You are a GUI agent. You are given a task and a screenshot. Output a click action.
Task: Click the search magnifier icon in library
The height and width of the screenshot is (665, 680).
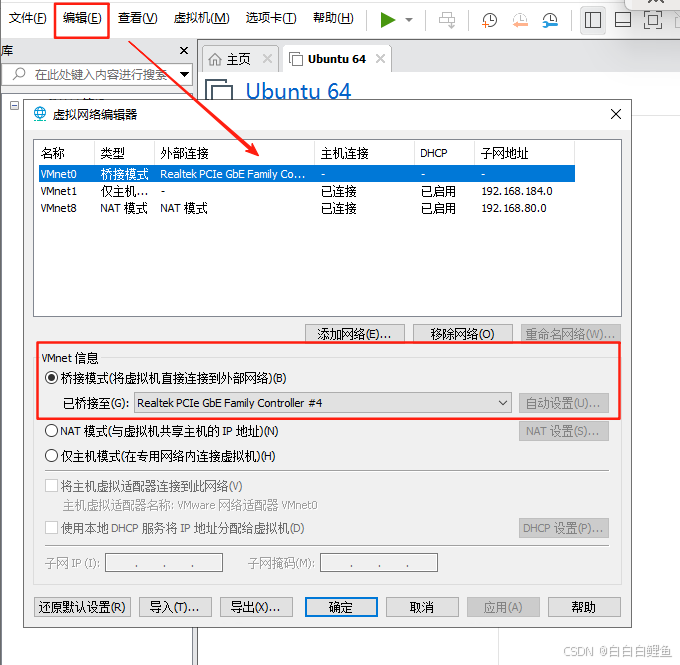click(19, 74)
